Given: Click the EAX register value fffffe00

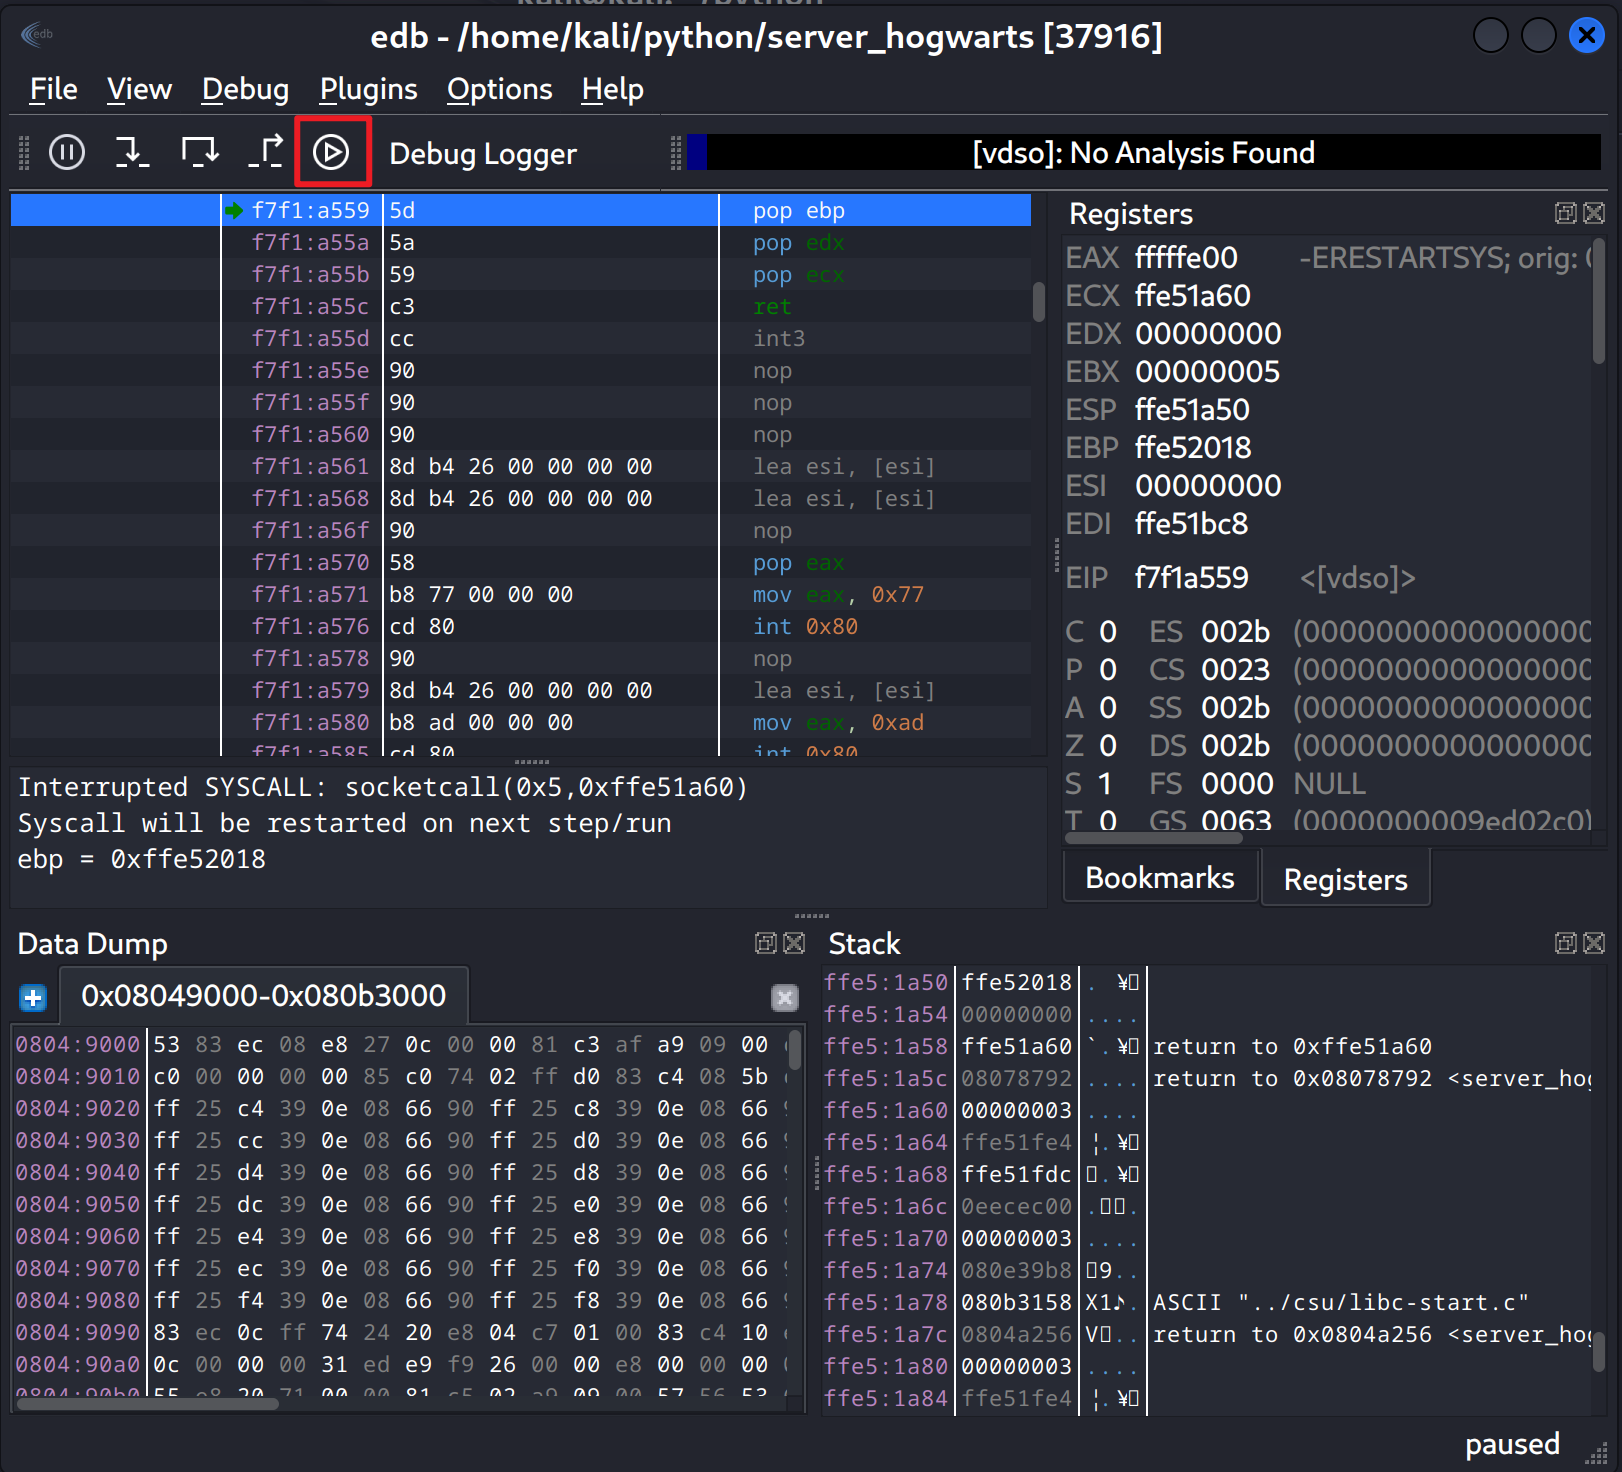Looking at the screenshot, I should [1186, 258].
